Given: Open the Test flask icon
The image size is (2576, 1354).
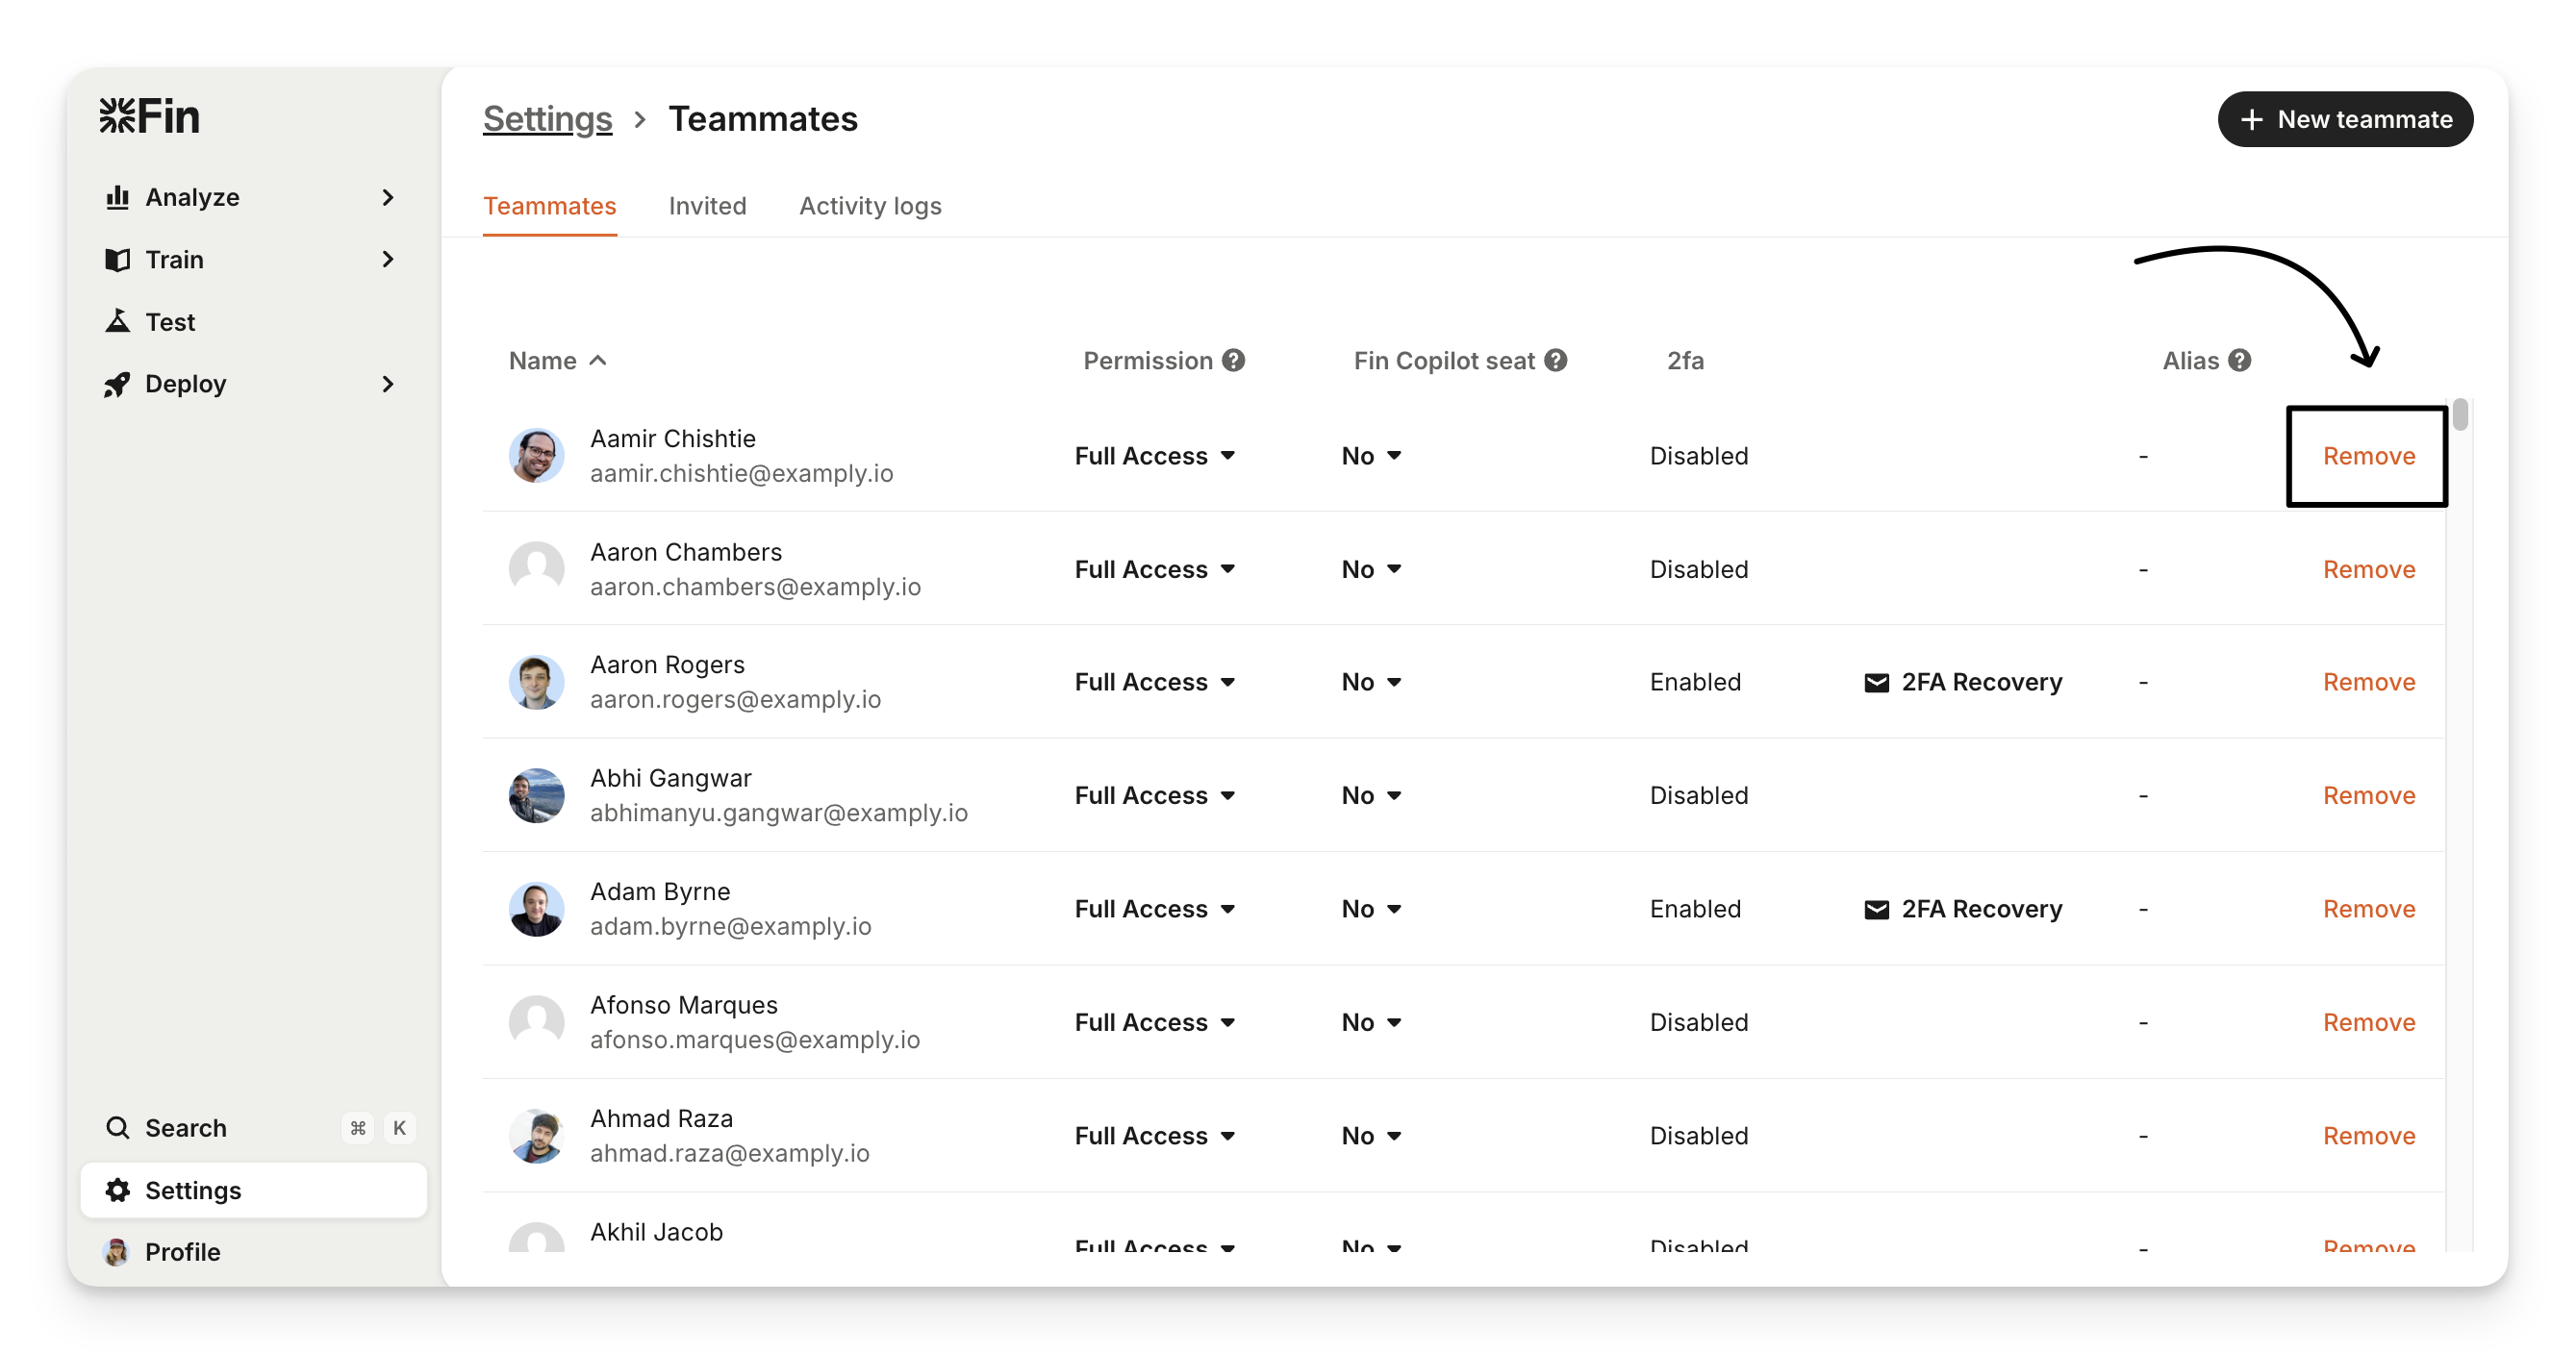Looking at the screenshot, I should pos(118,321).
